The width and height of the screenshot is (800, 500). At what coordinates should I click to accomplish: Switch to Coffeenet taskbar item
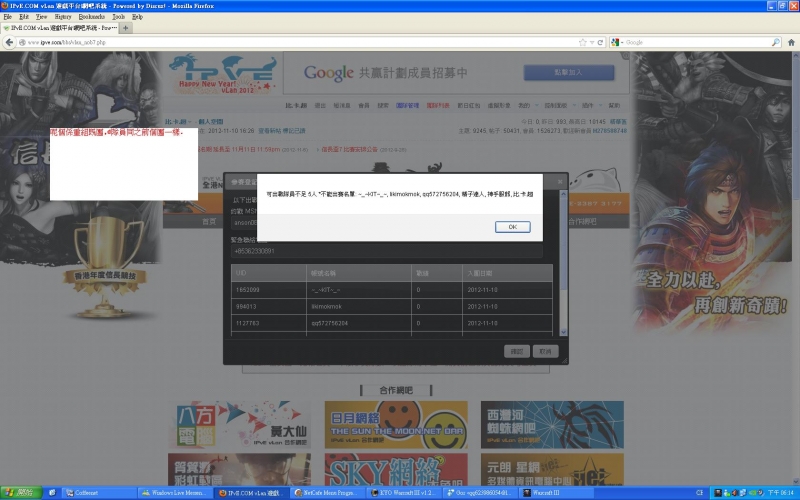99,493
